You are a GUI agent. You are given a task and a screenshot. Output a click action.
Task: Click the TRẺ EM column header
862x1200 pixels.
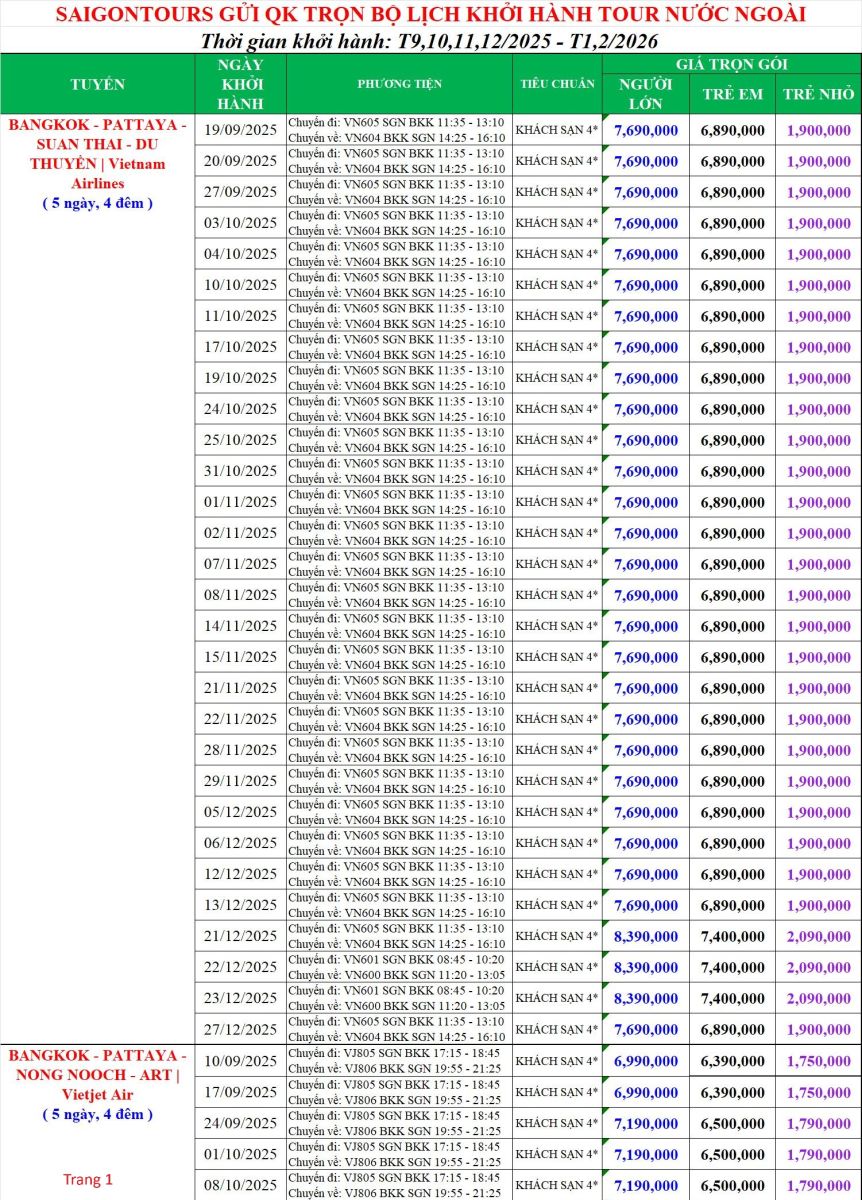(732, 93)
